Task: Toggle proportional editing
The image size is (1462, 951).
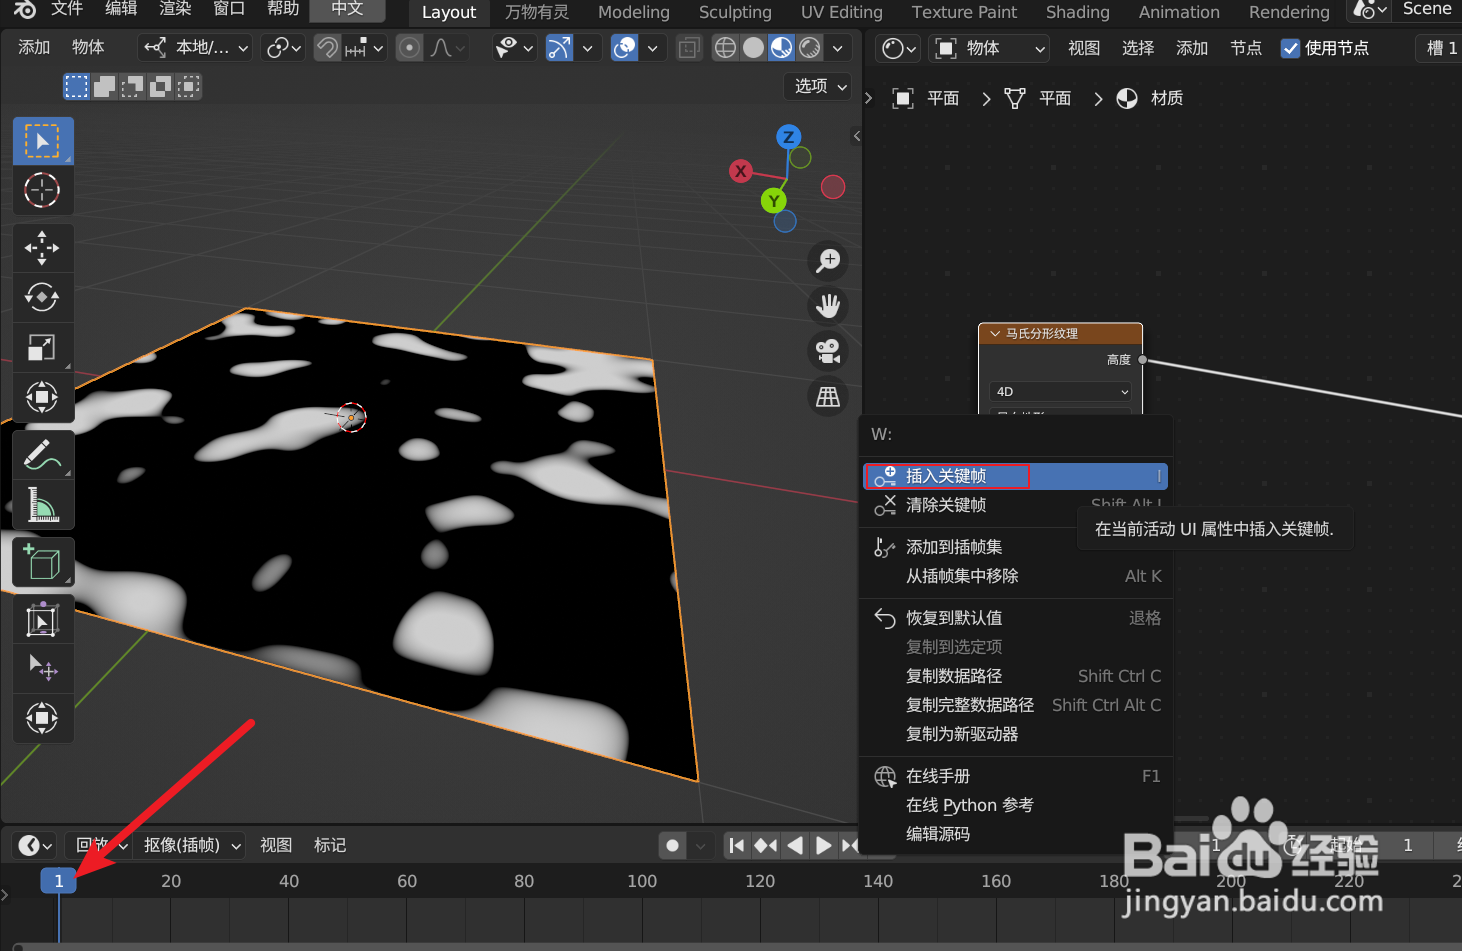Action: 409,47
